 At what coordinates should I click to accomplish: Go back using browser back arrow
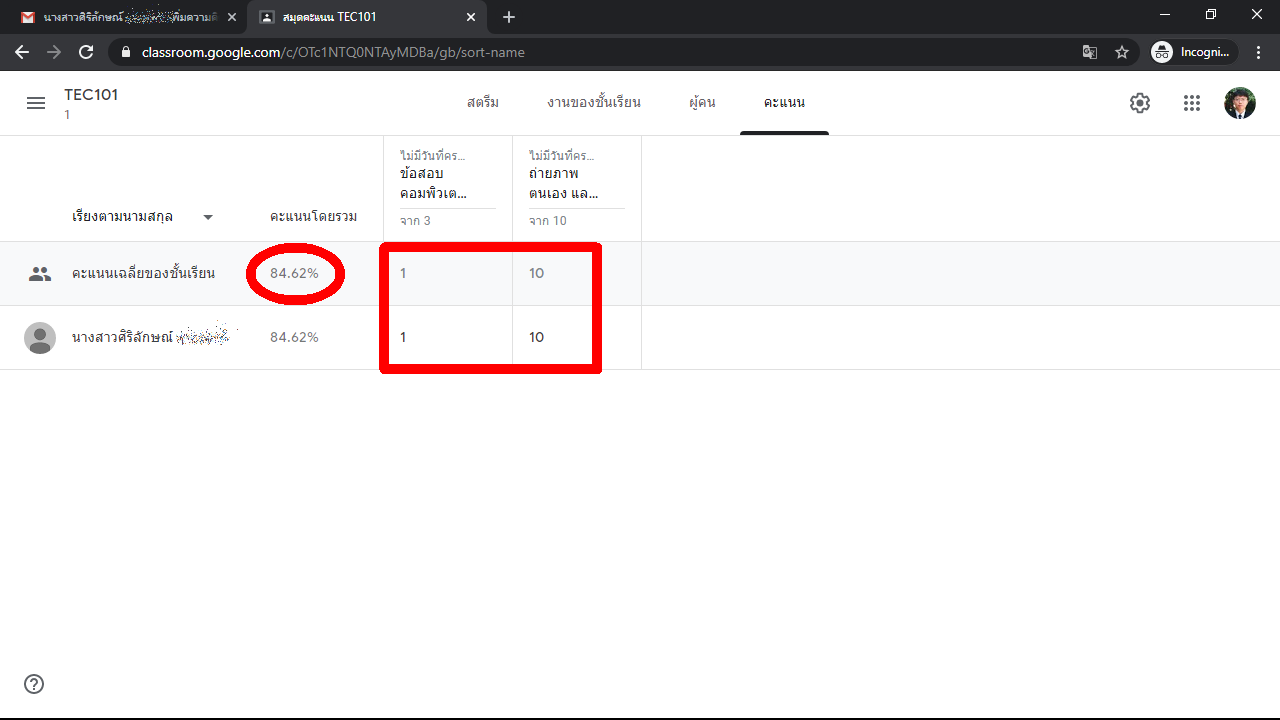pyautogui.click(x=22, y=52)
